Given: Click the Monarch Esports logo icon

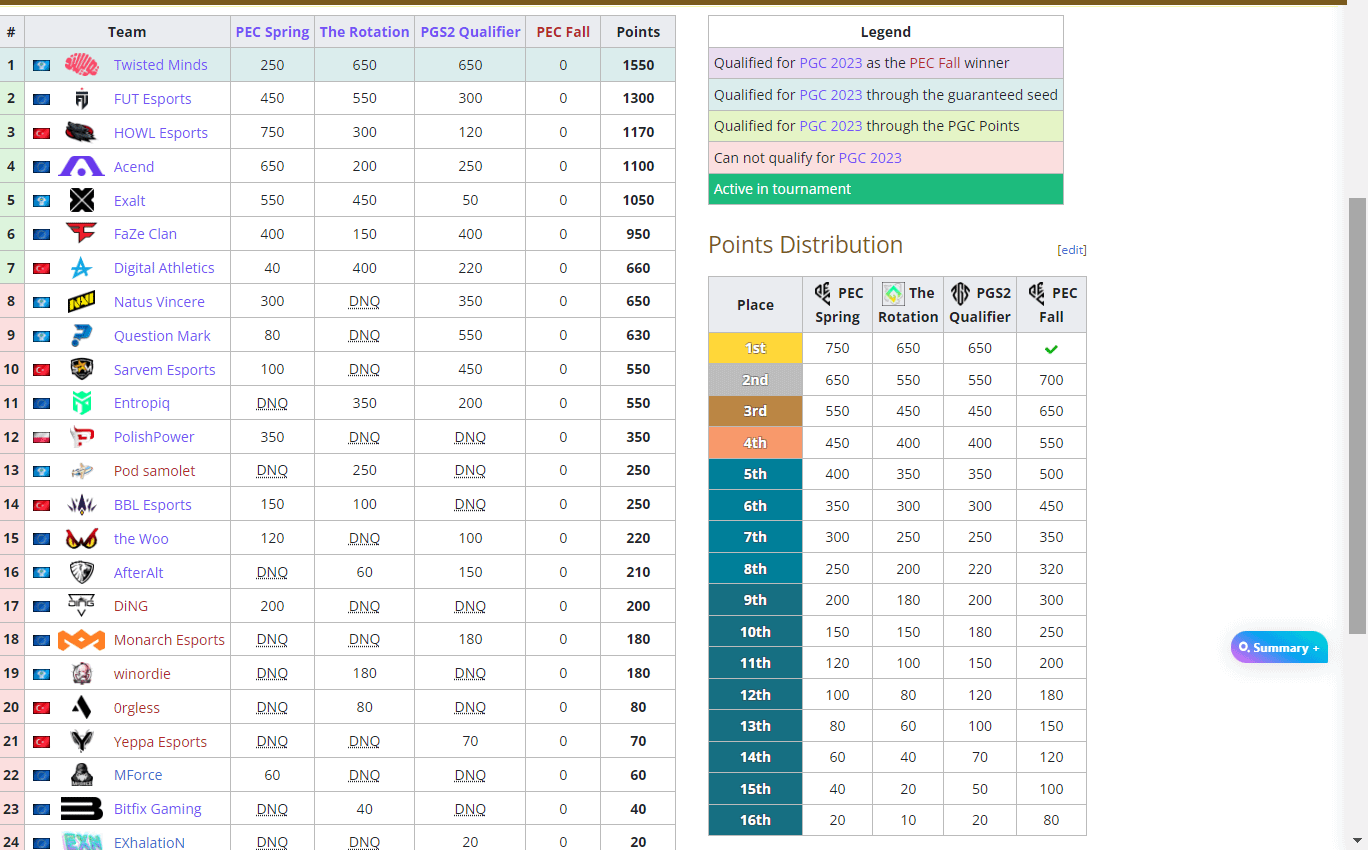Looking at the screenshot, I should tap(82, 640).
